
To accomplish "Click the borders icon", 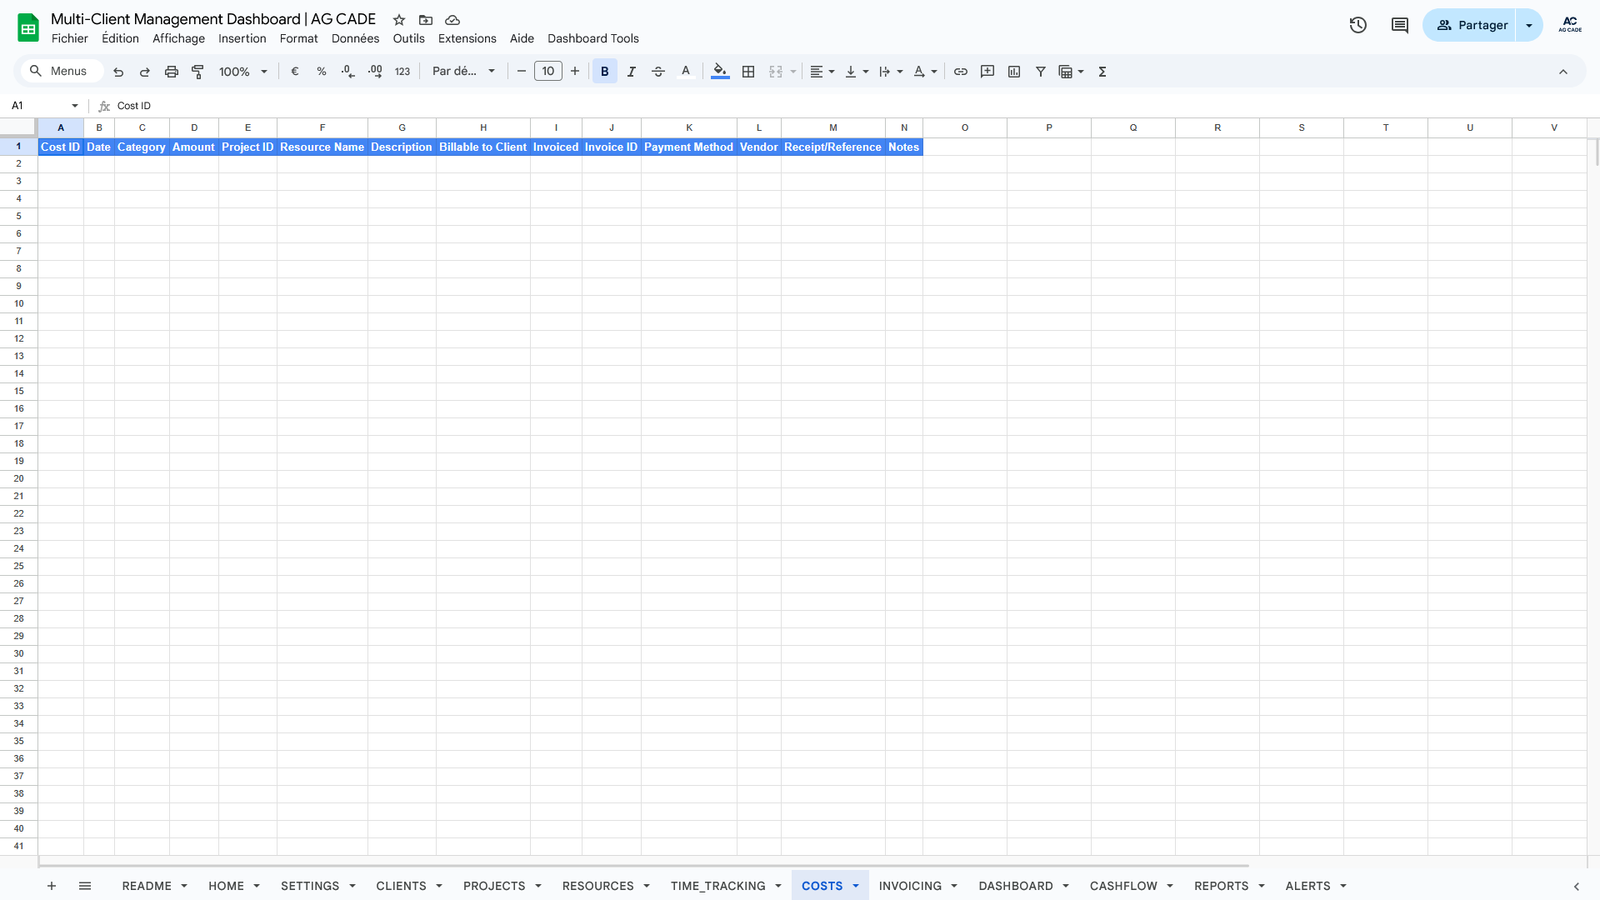I will click(748, 72).
